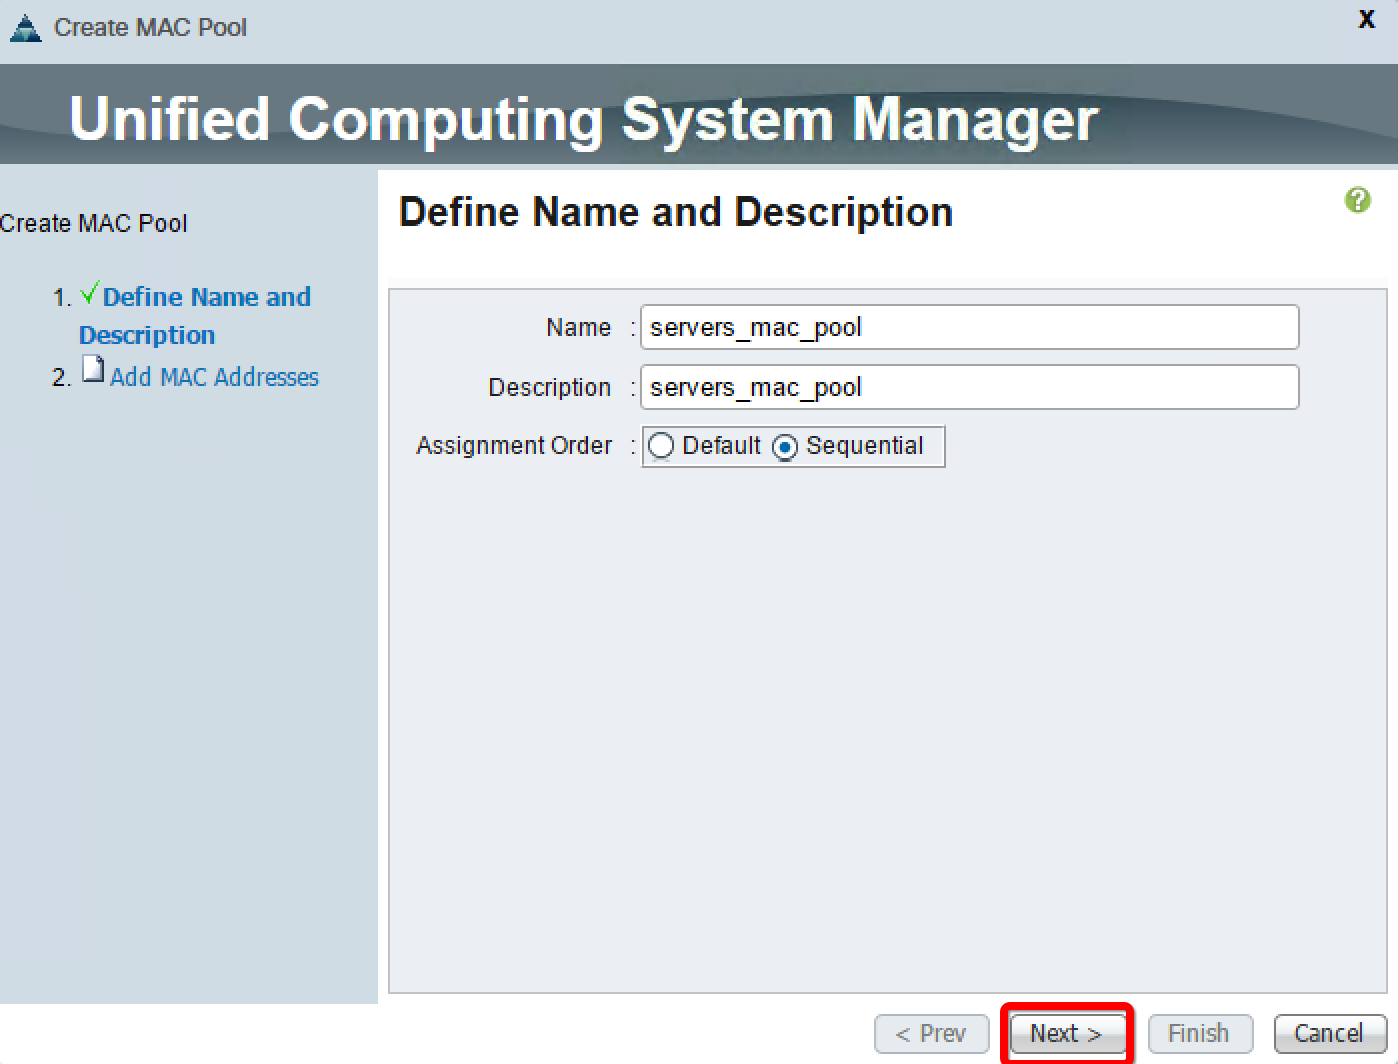The image size is (1398, 1064).
Task: Click into the Description input field
Action: coord(969,387)
